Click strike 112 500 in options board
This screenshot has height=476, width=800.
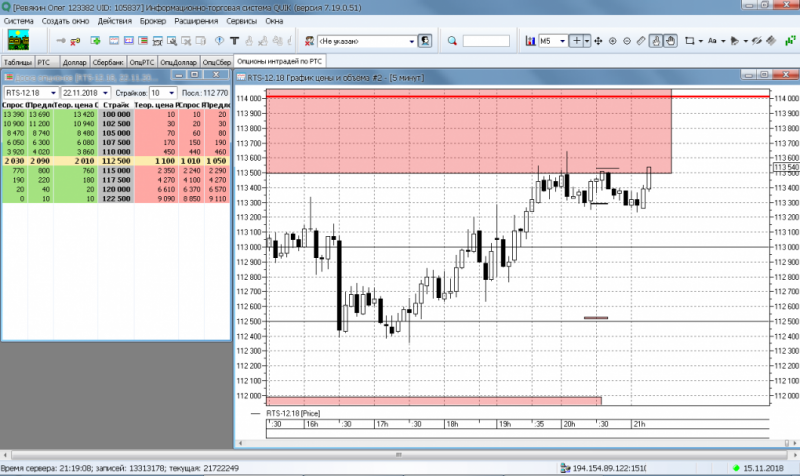click(116, 161)
